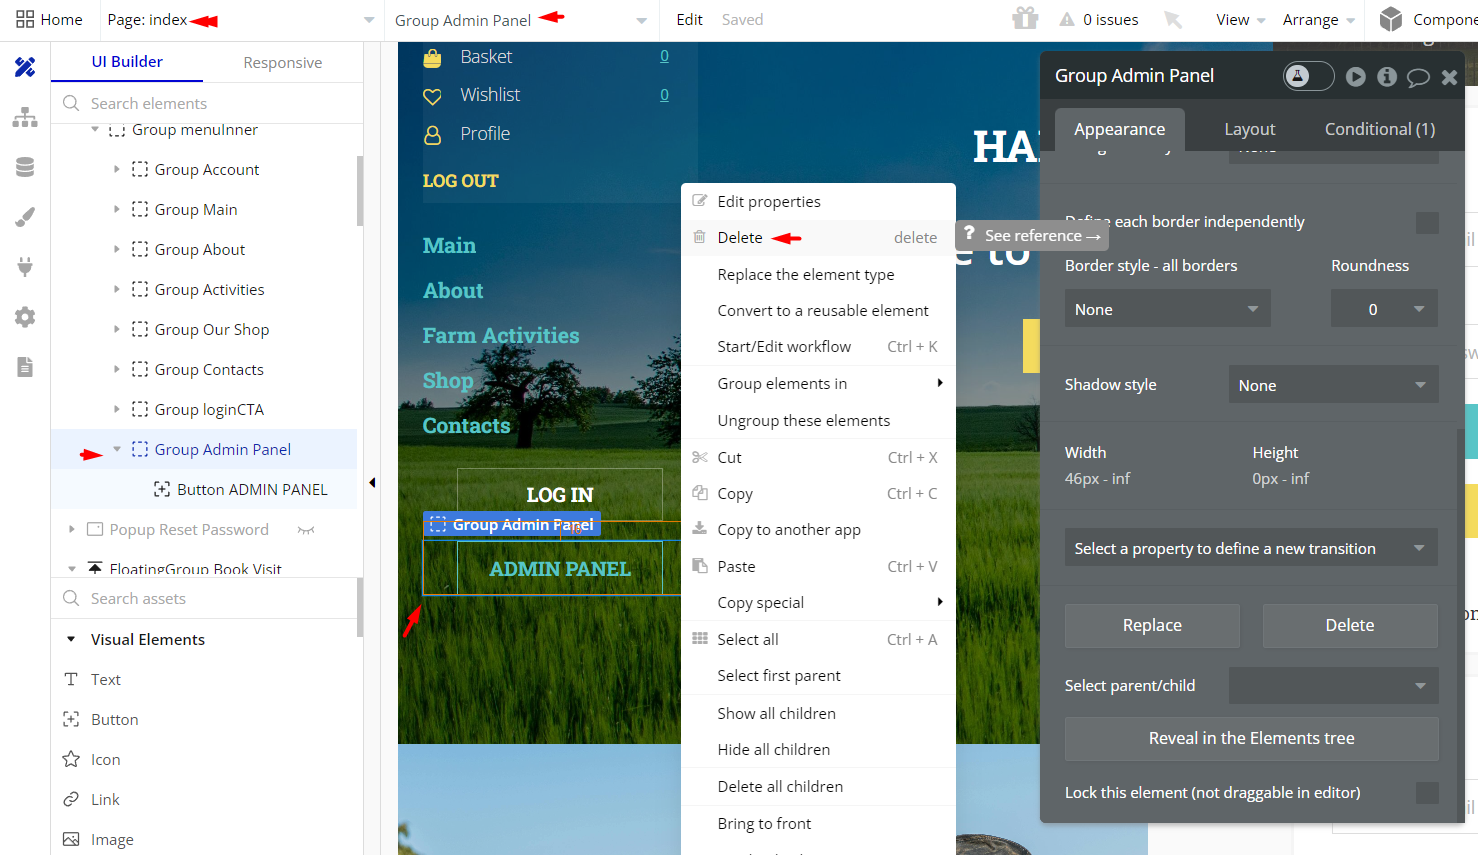
Task: Click the gift box icon in top bar
Action: pos(1025,19)
